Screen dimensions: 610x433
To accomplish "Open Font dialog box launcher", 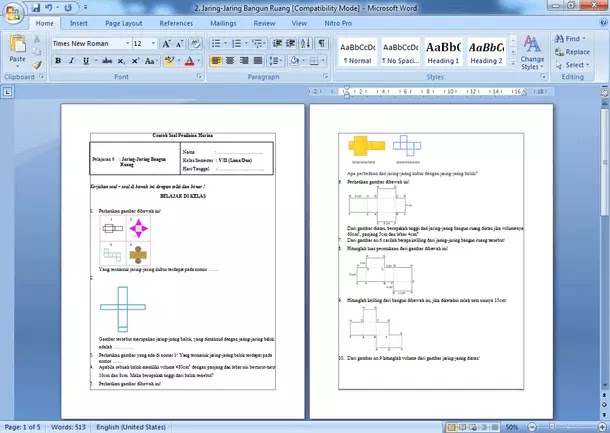I will (200, 77).
